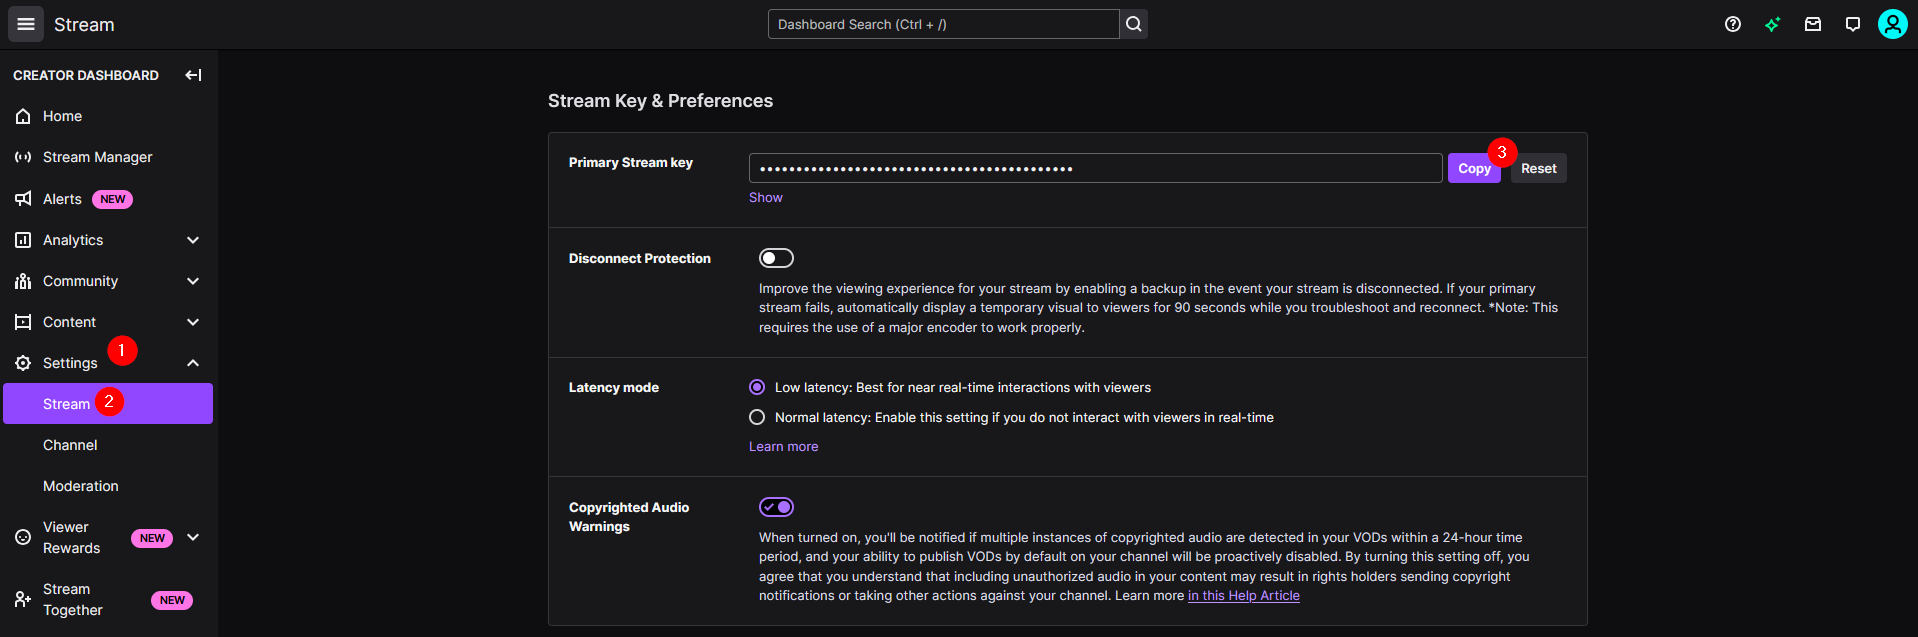The height and width of the screenshot is (637, 1918).
Task: Open the whispers chat bubble icon
Action: tap(1853, 24)
